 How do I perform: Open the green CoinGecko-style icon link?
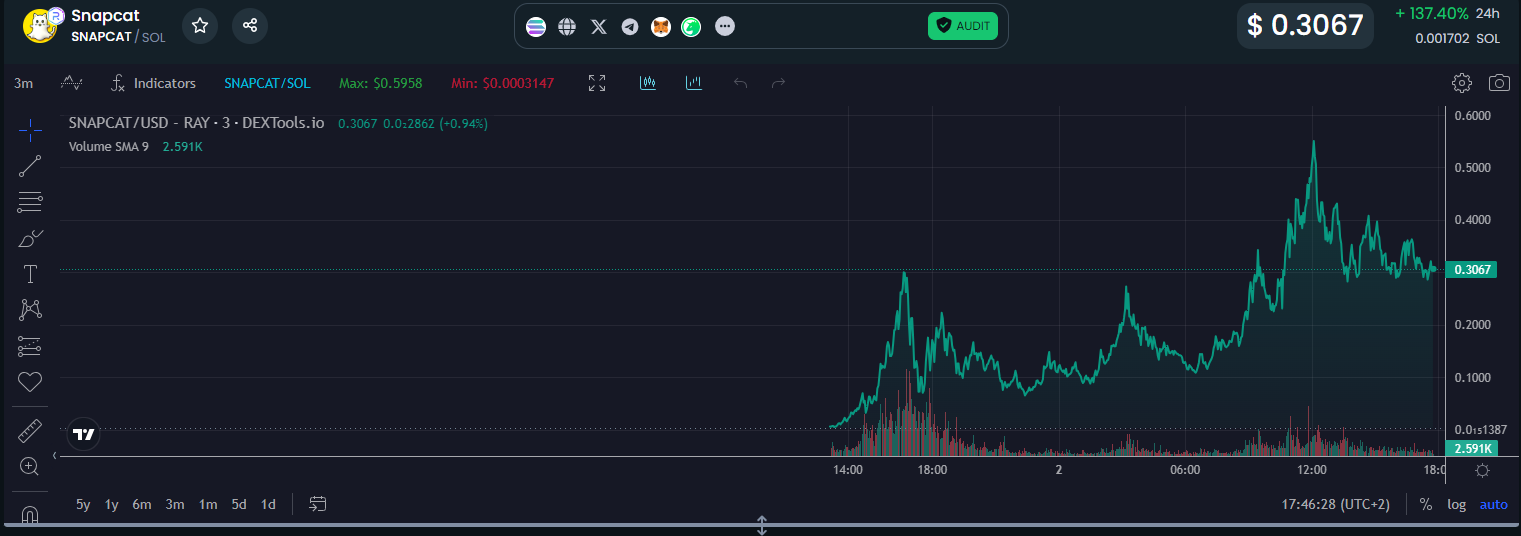[691, 27]
